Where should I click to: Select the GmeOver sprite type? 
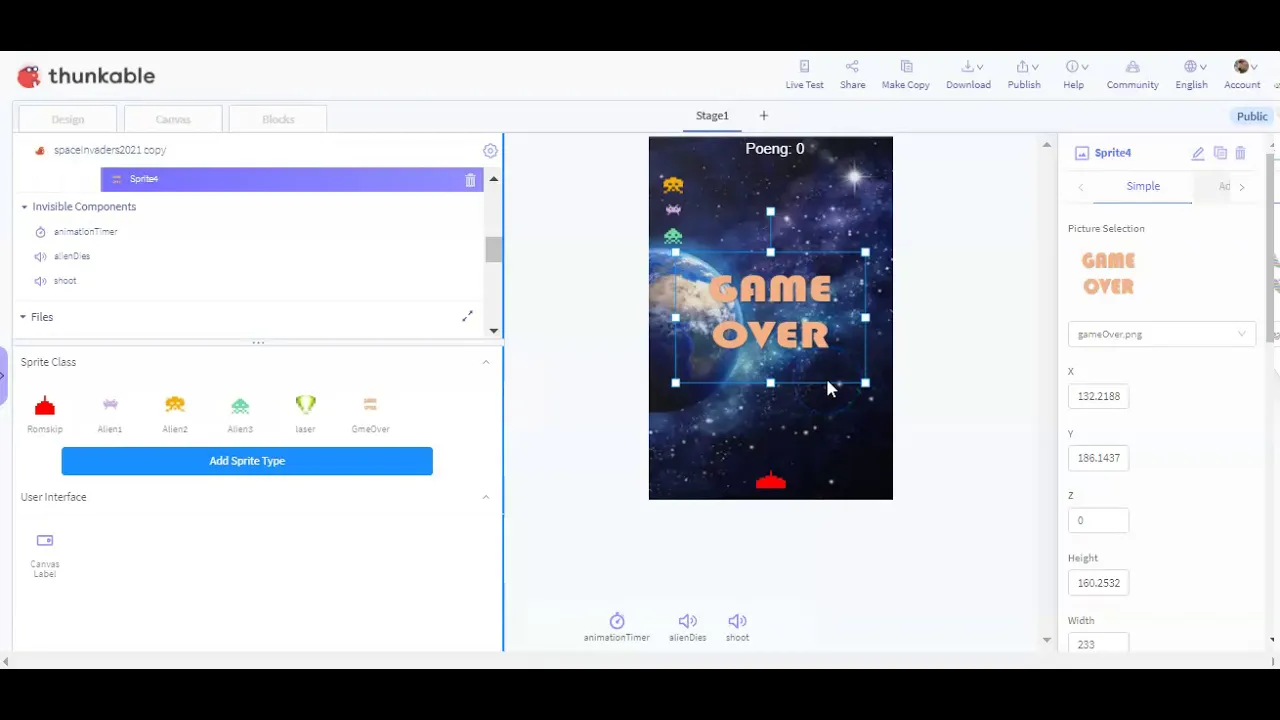[370, 413]
